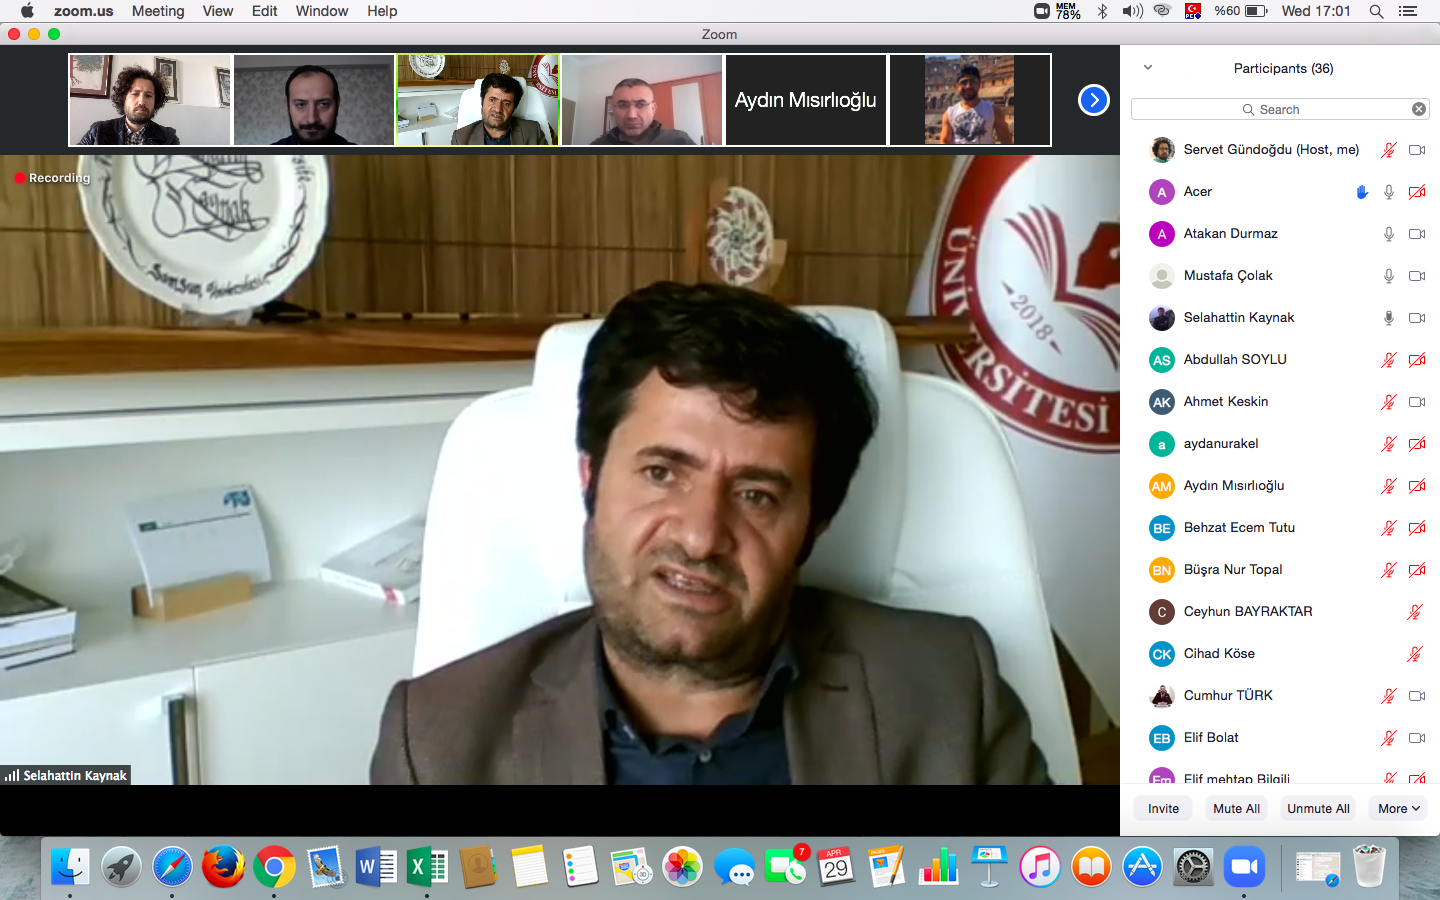Open Microsoft Word from the Dock
The width and height of the screenshot is (1440, 900).
(x=376, y=867)
